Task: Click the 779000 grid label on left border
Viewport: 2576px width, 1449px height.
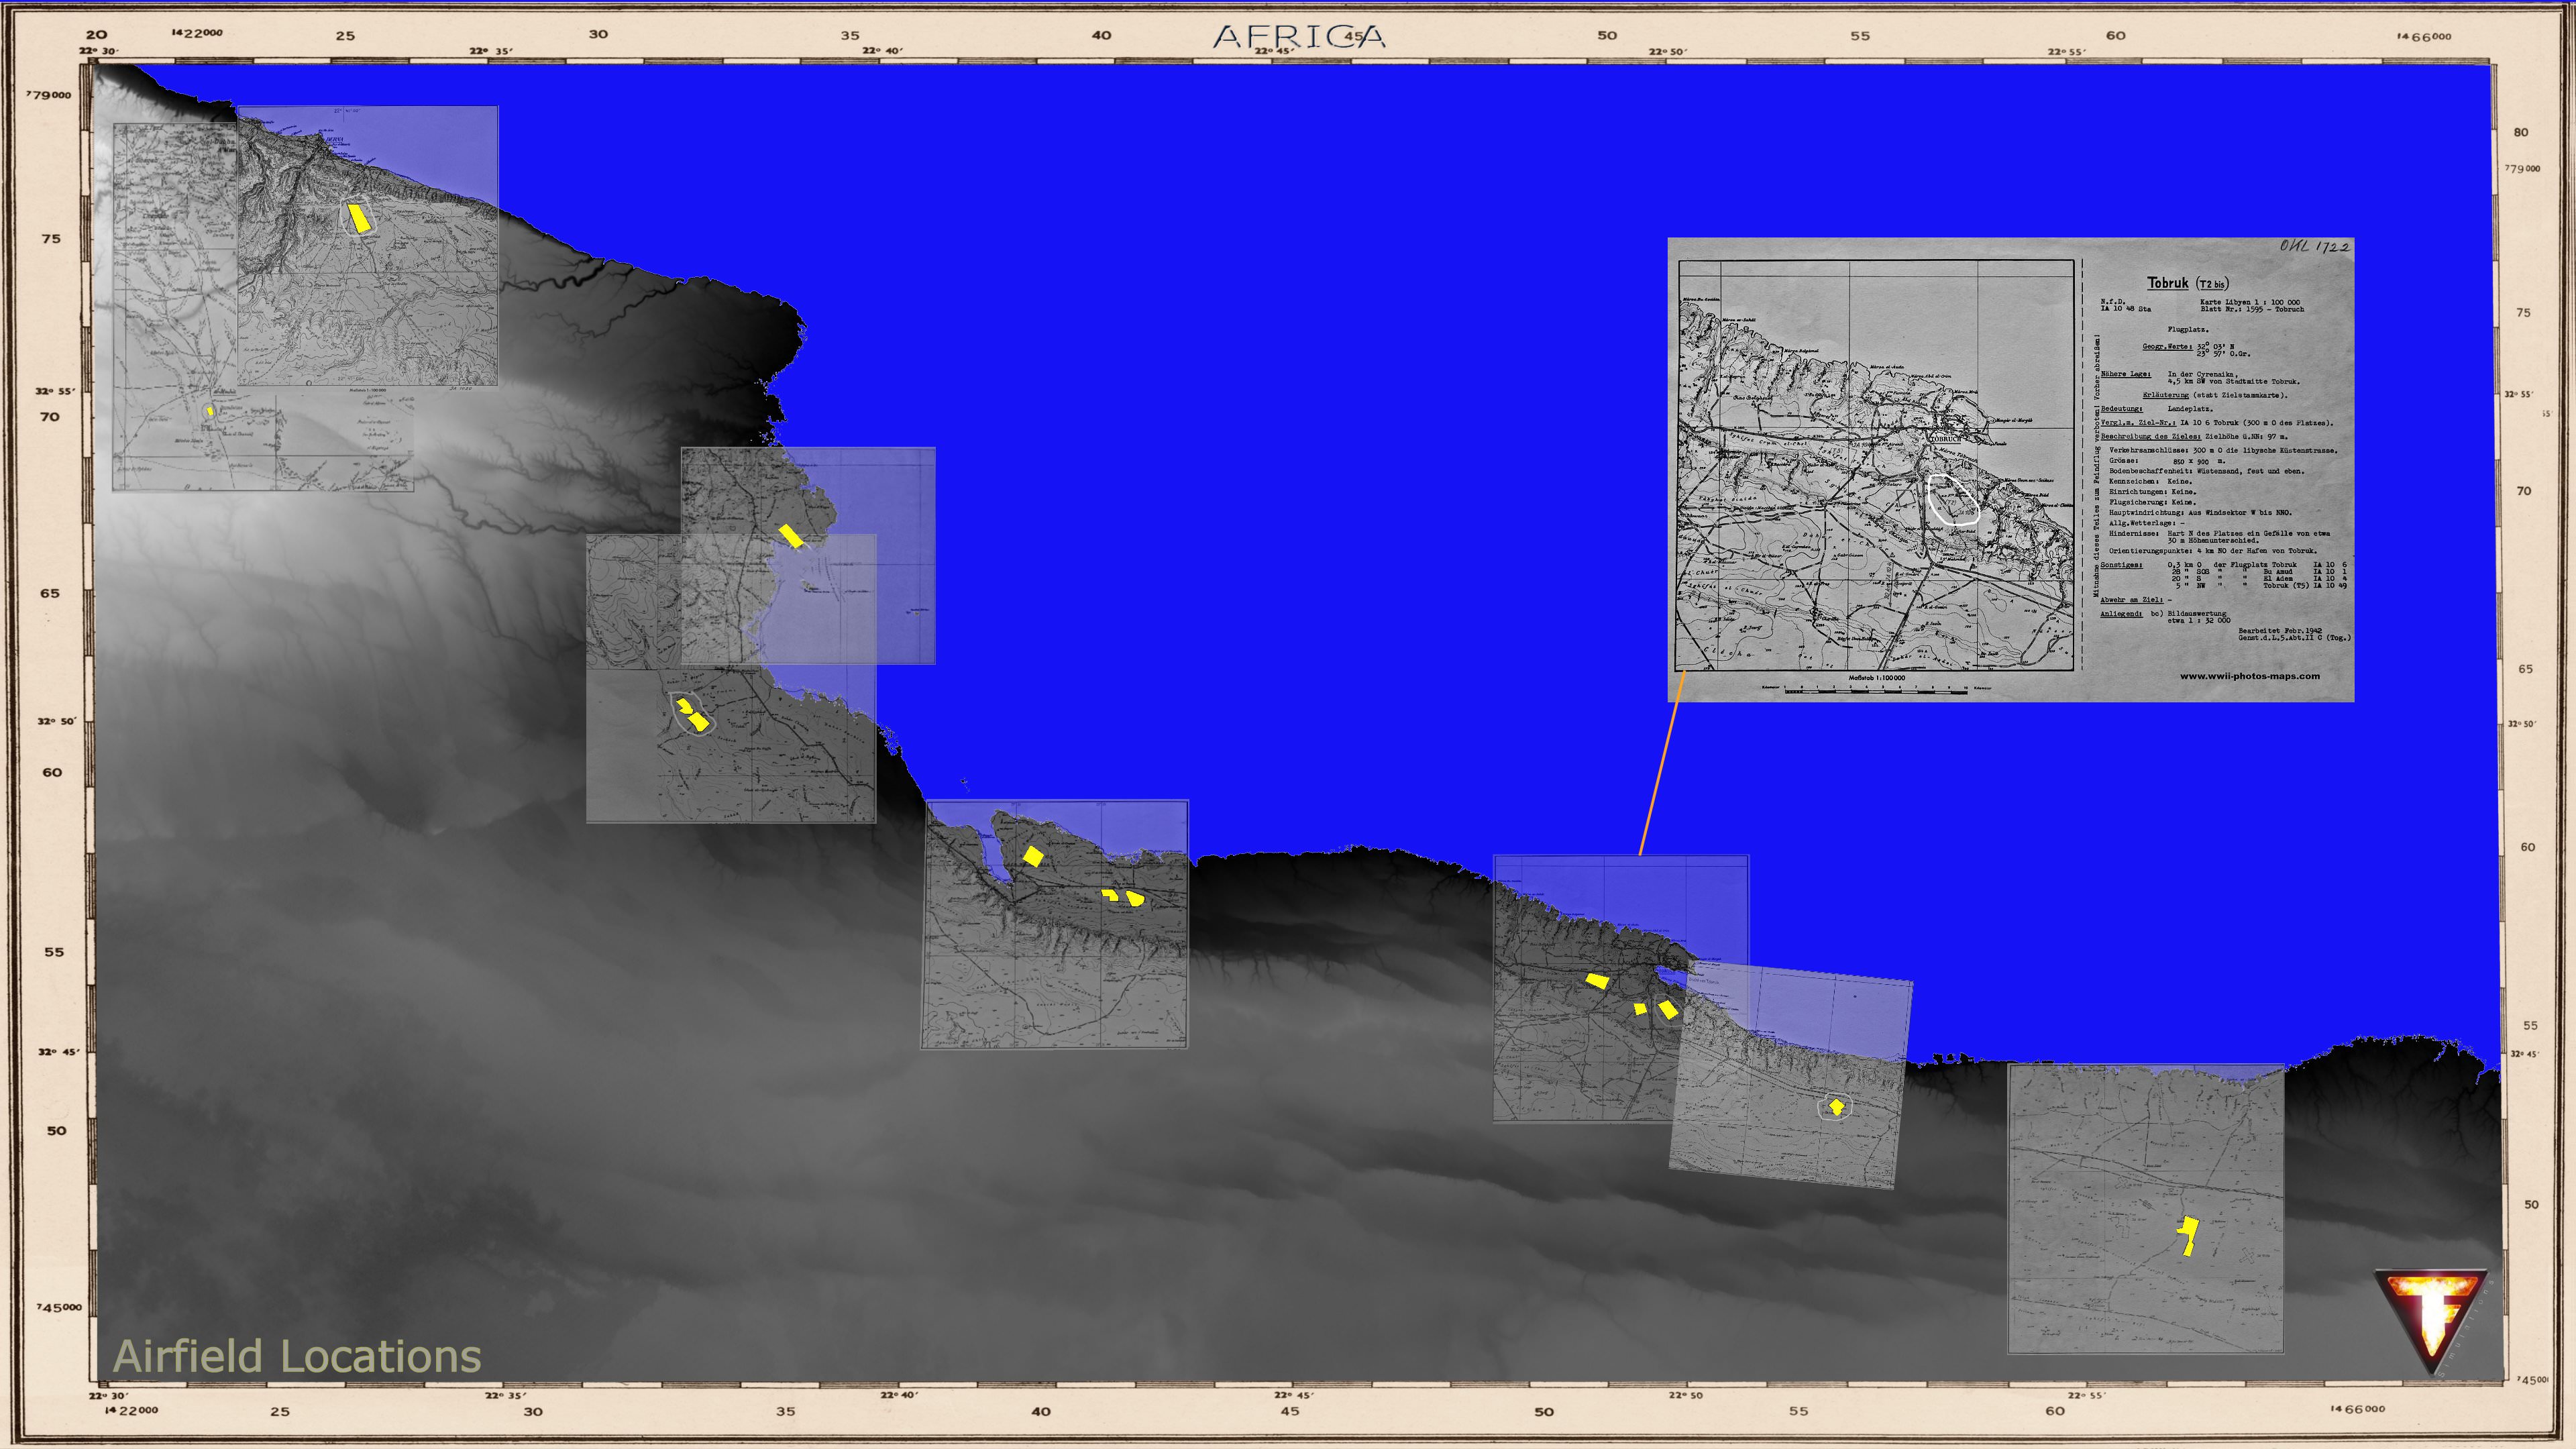Action: pyautogui.click(x=49, y=95)
